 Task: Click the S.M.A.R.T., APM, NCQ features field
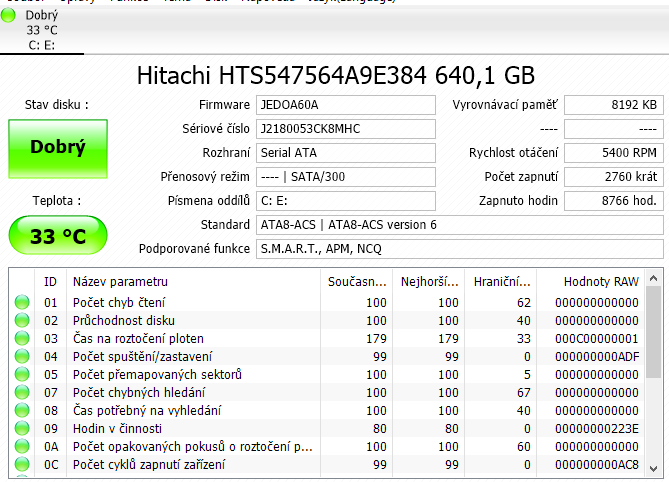click(460, 249)
